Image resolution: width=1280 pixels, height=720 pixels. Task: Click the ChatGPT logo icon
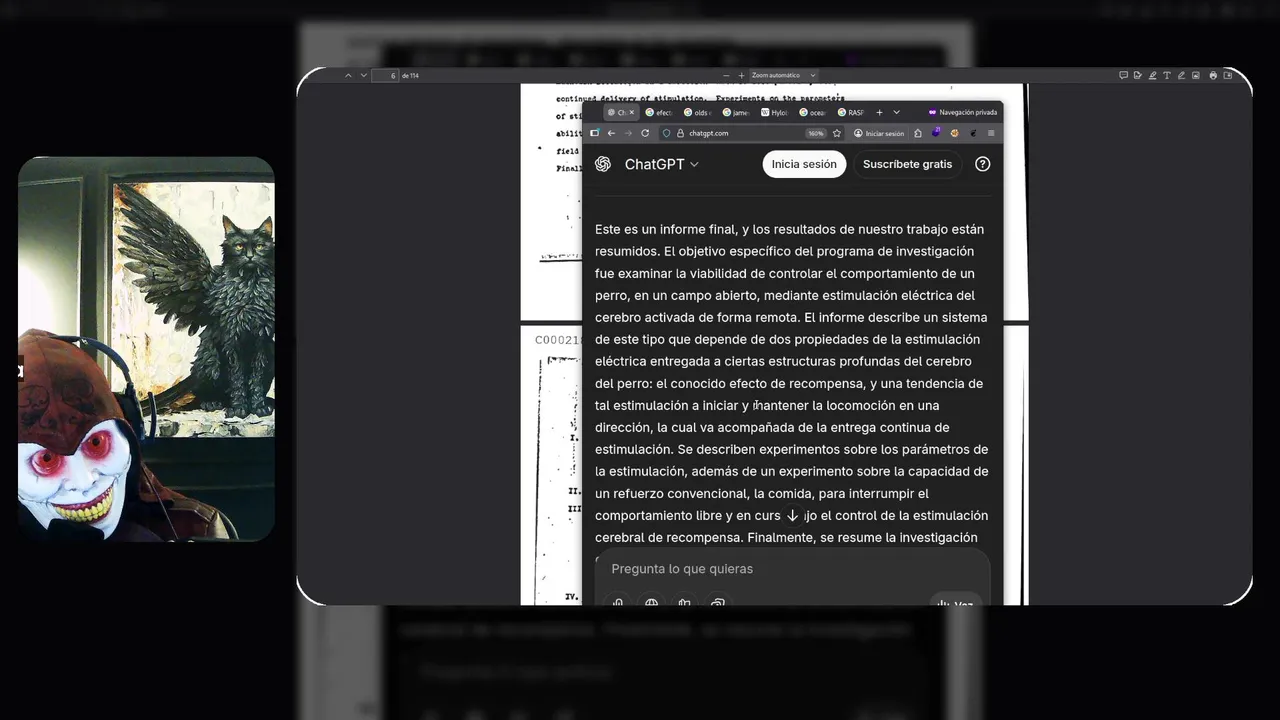pyautogui.click(x=603, y=164)
